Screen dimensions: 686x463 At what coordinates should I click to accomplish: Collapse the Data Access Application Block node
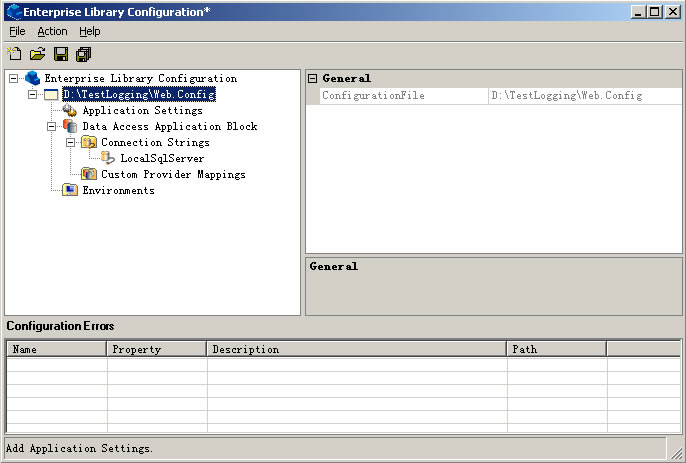(x=52, y=126)
